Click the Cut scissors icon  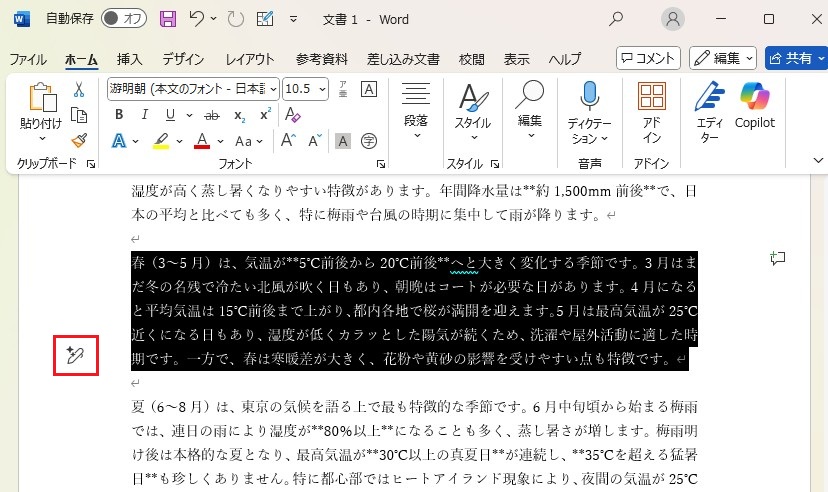(x=79, y=90)
